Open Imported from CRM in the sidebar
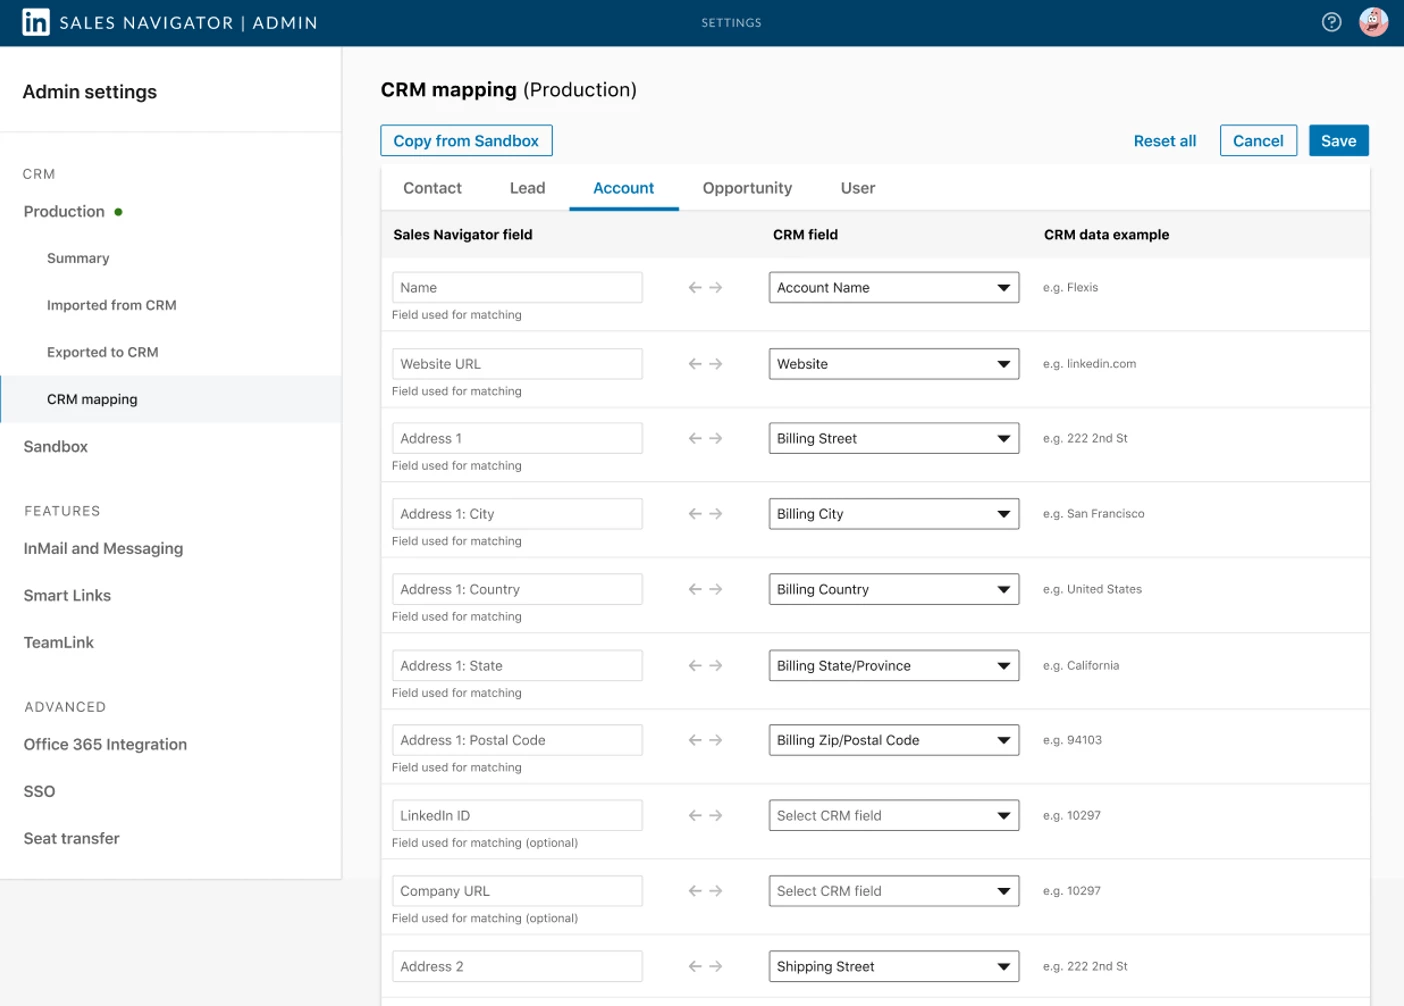1404x1006 pixels. click(x=111, y=305)
